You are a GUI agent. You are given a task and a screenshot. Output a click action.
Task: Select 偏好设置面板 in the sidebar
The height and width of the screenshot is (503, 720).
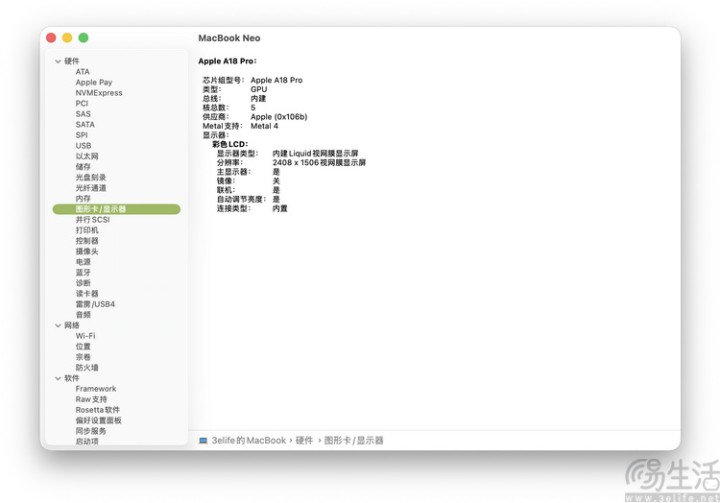point(99,420)
